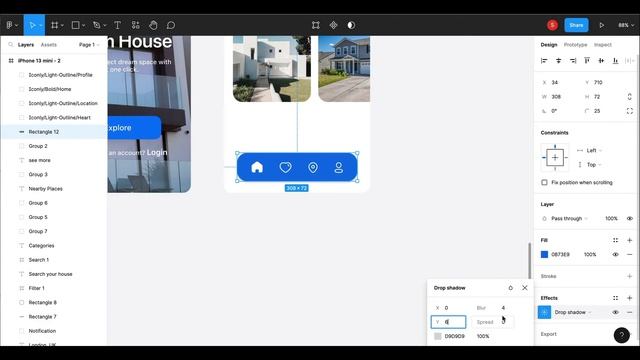Add a new fill with plus
The width and height of the screenshot is (640, 360).
(629, 240)
